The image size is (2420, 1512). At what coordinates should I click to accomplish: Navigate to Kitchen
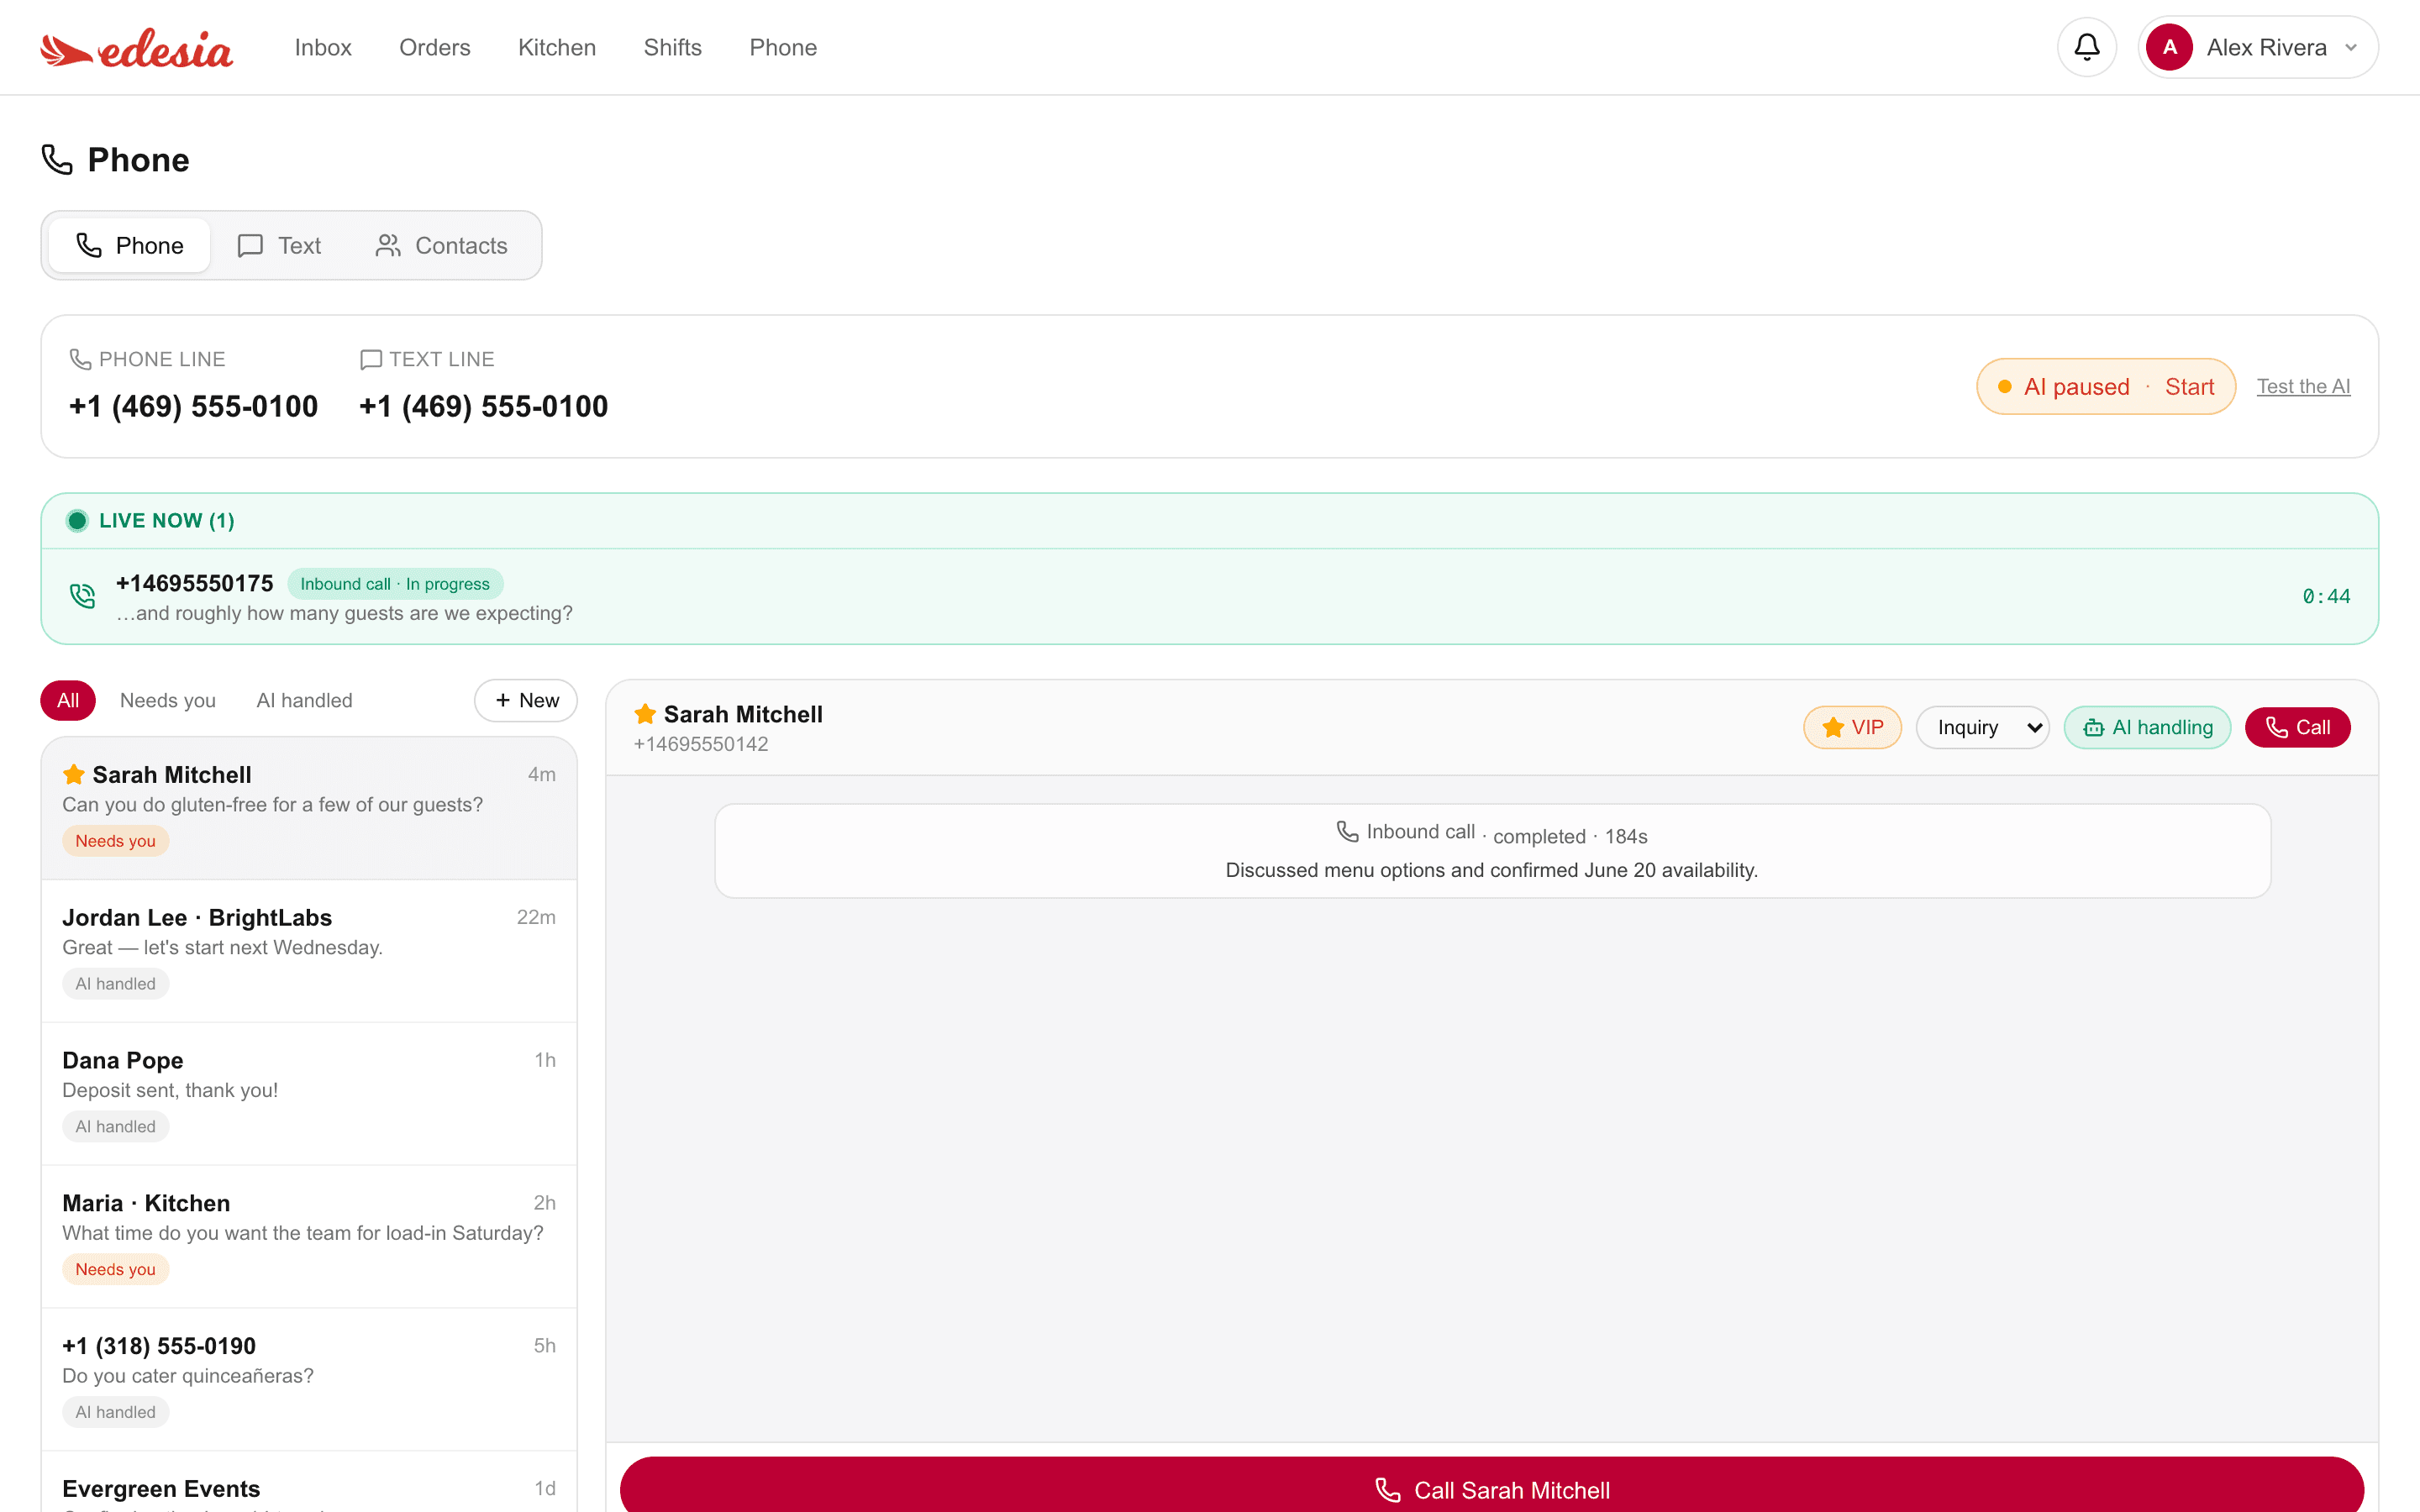pyautogui.click(x=557, y=47)
